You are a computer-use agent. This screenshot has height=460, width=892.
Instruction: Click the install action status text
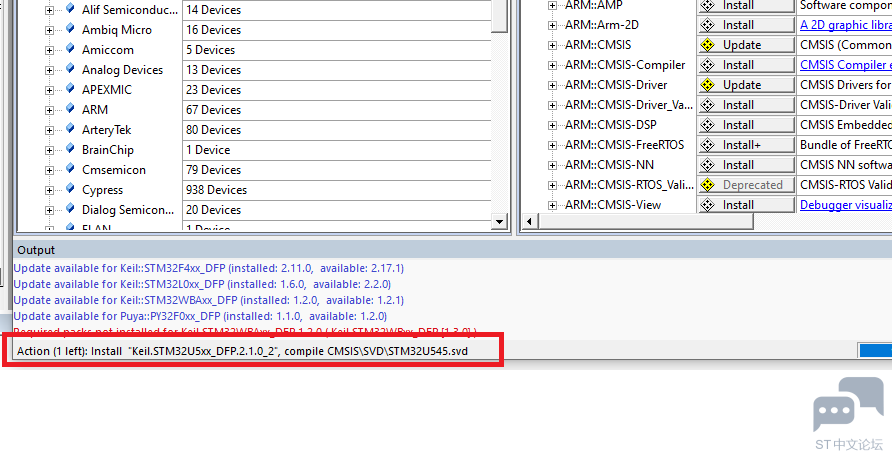[242, 351]
